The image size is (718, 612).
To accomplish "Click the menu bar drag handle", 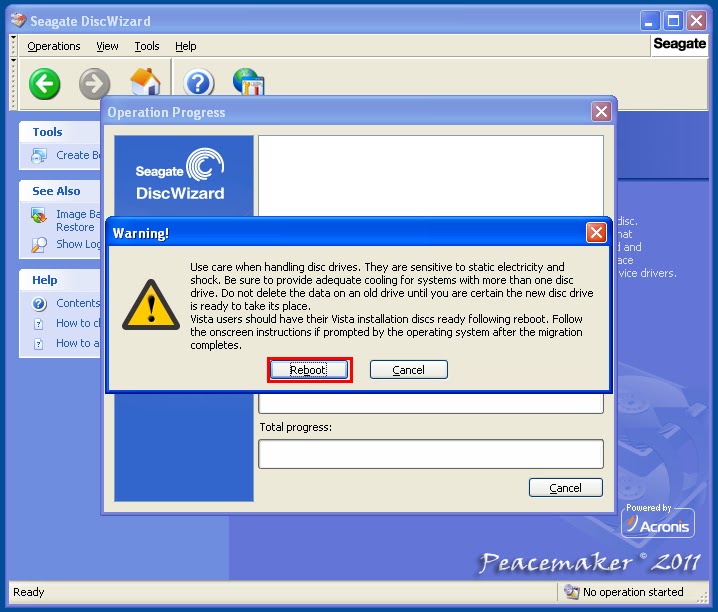I will coord(13,45).
